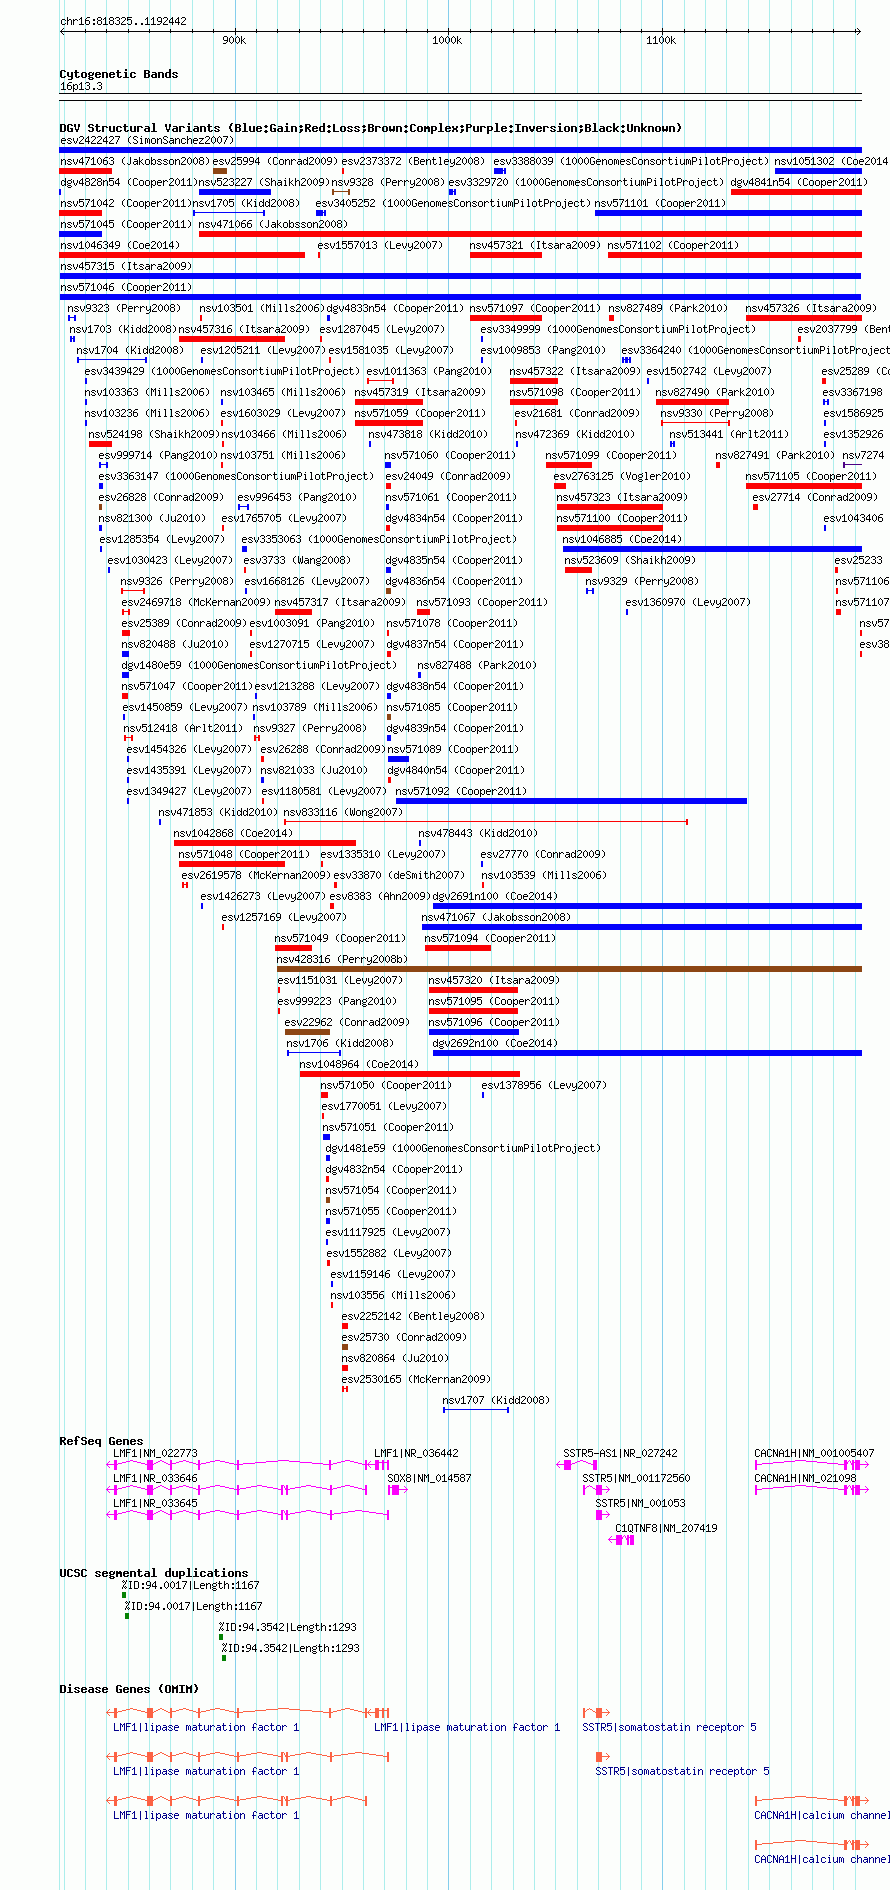The width and height of the screenshot is (890, 1890).
Task: Click the esv25994 (Conrad2009) label
Action: click(276, 161)
